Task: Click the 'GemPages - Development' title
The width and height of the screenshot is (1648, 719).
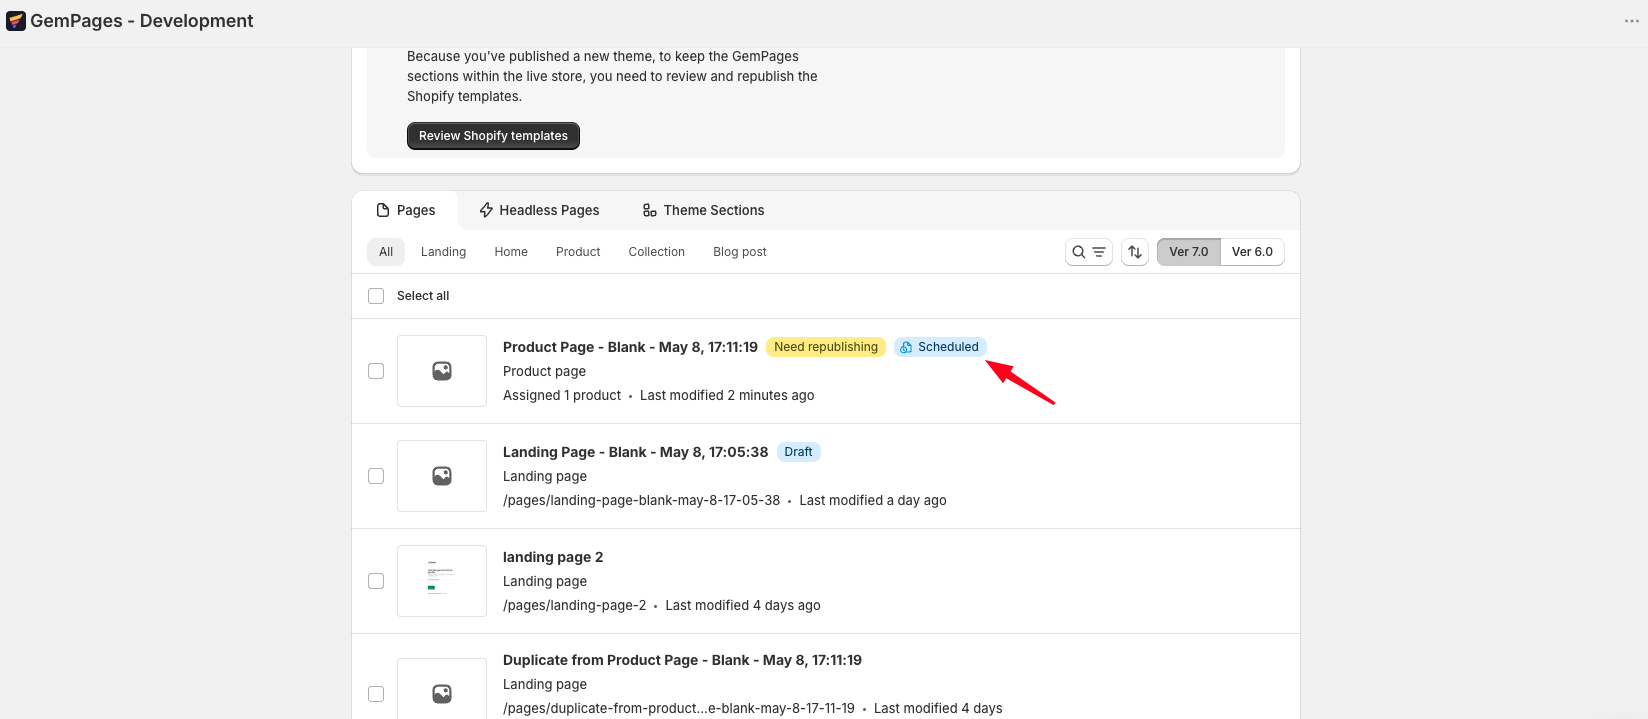Action: pyautogui.click(x=142, y=21)
